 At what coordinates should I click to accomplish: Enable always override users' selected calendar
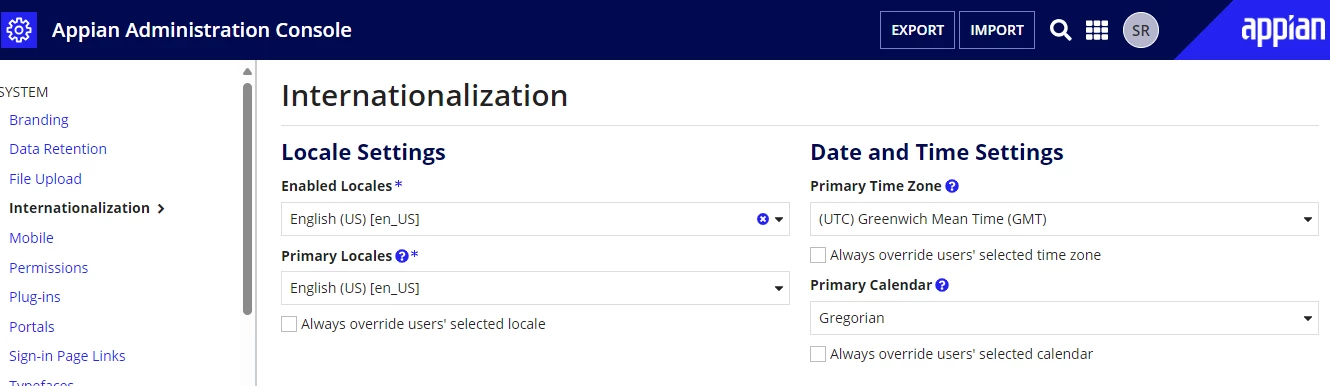point(818,354)
